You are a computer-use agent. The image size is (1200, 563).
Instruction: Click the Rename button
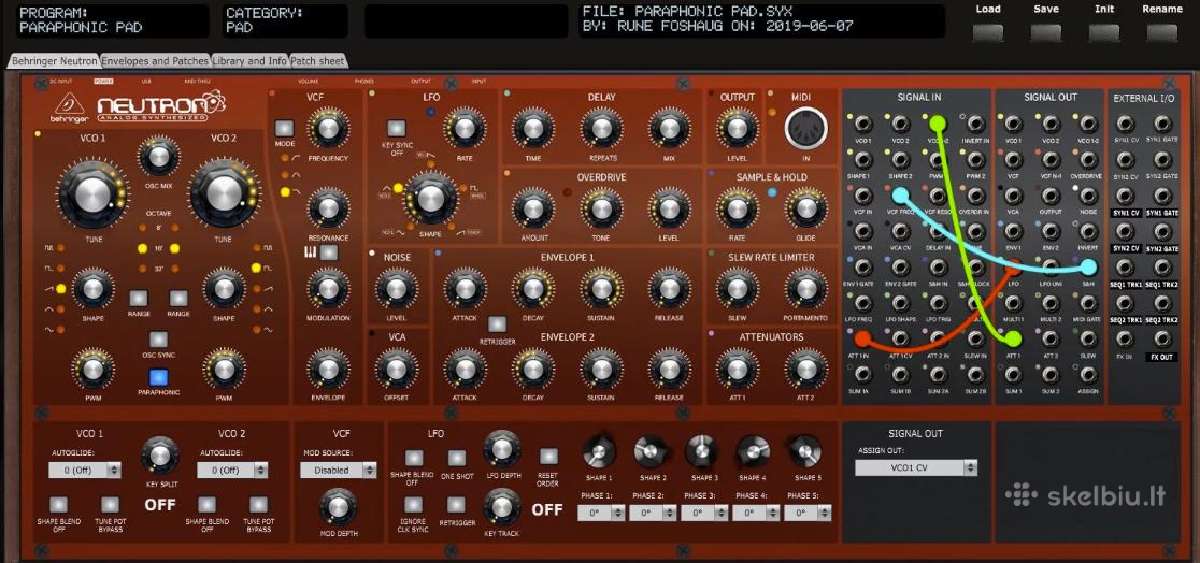(1162, 32)
